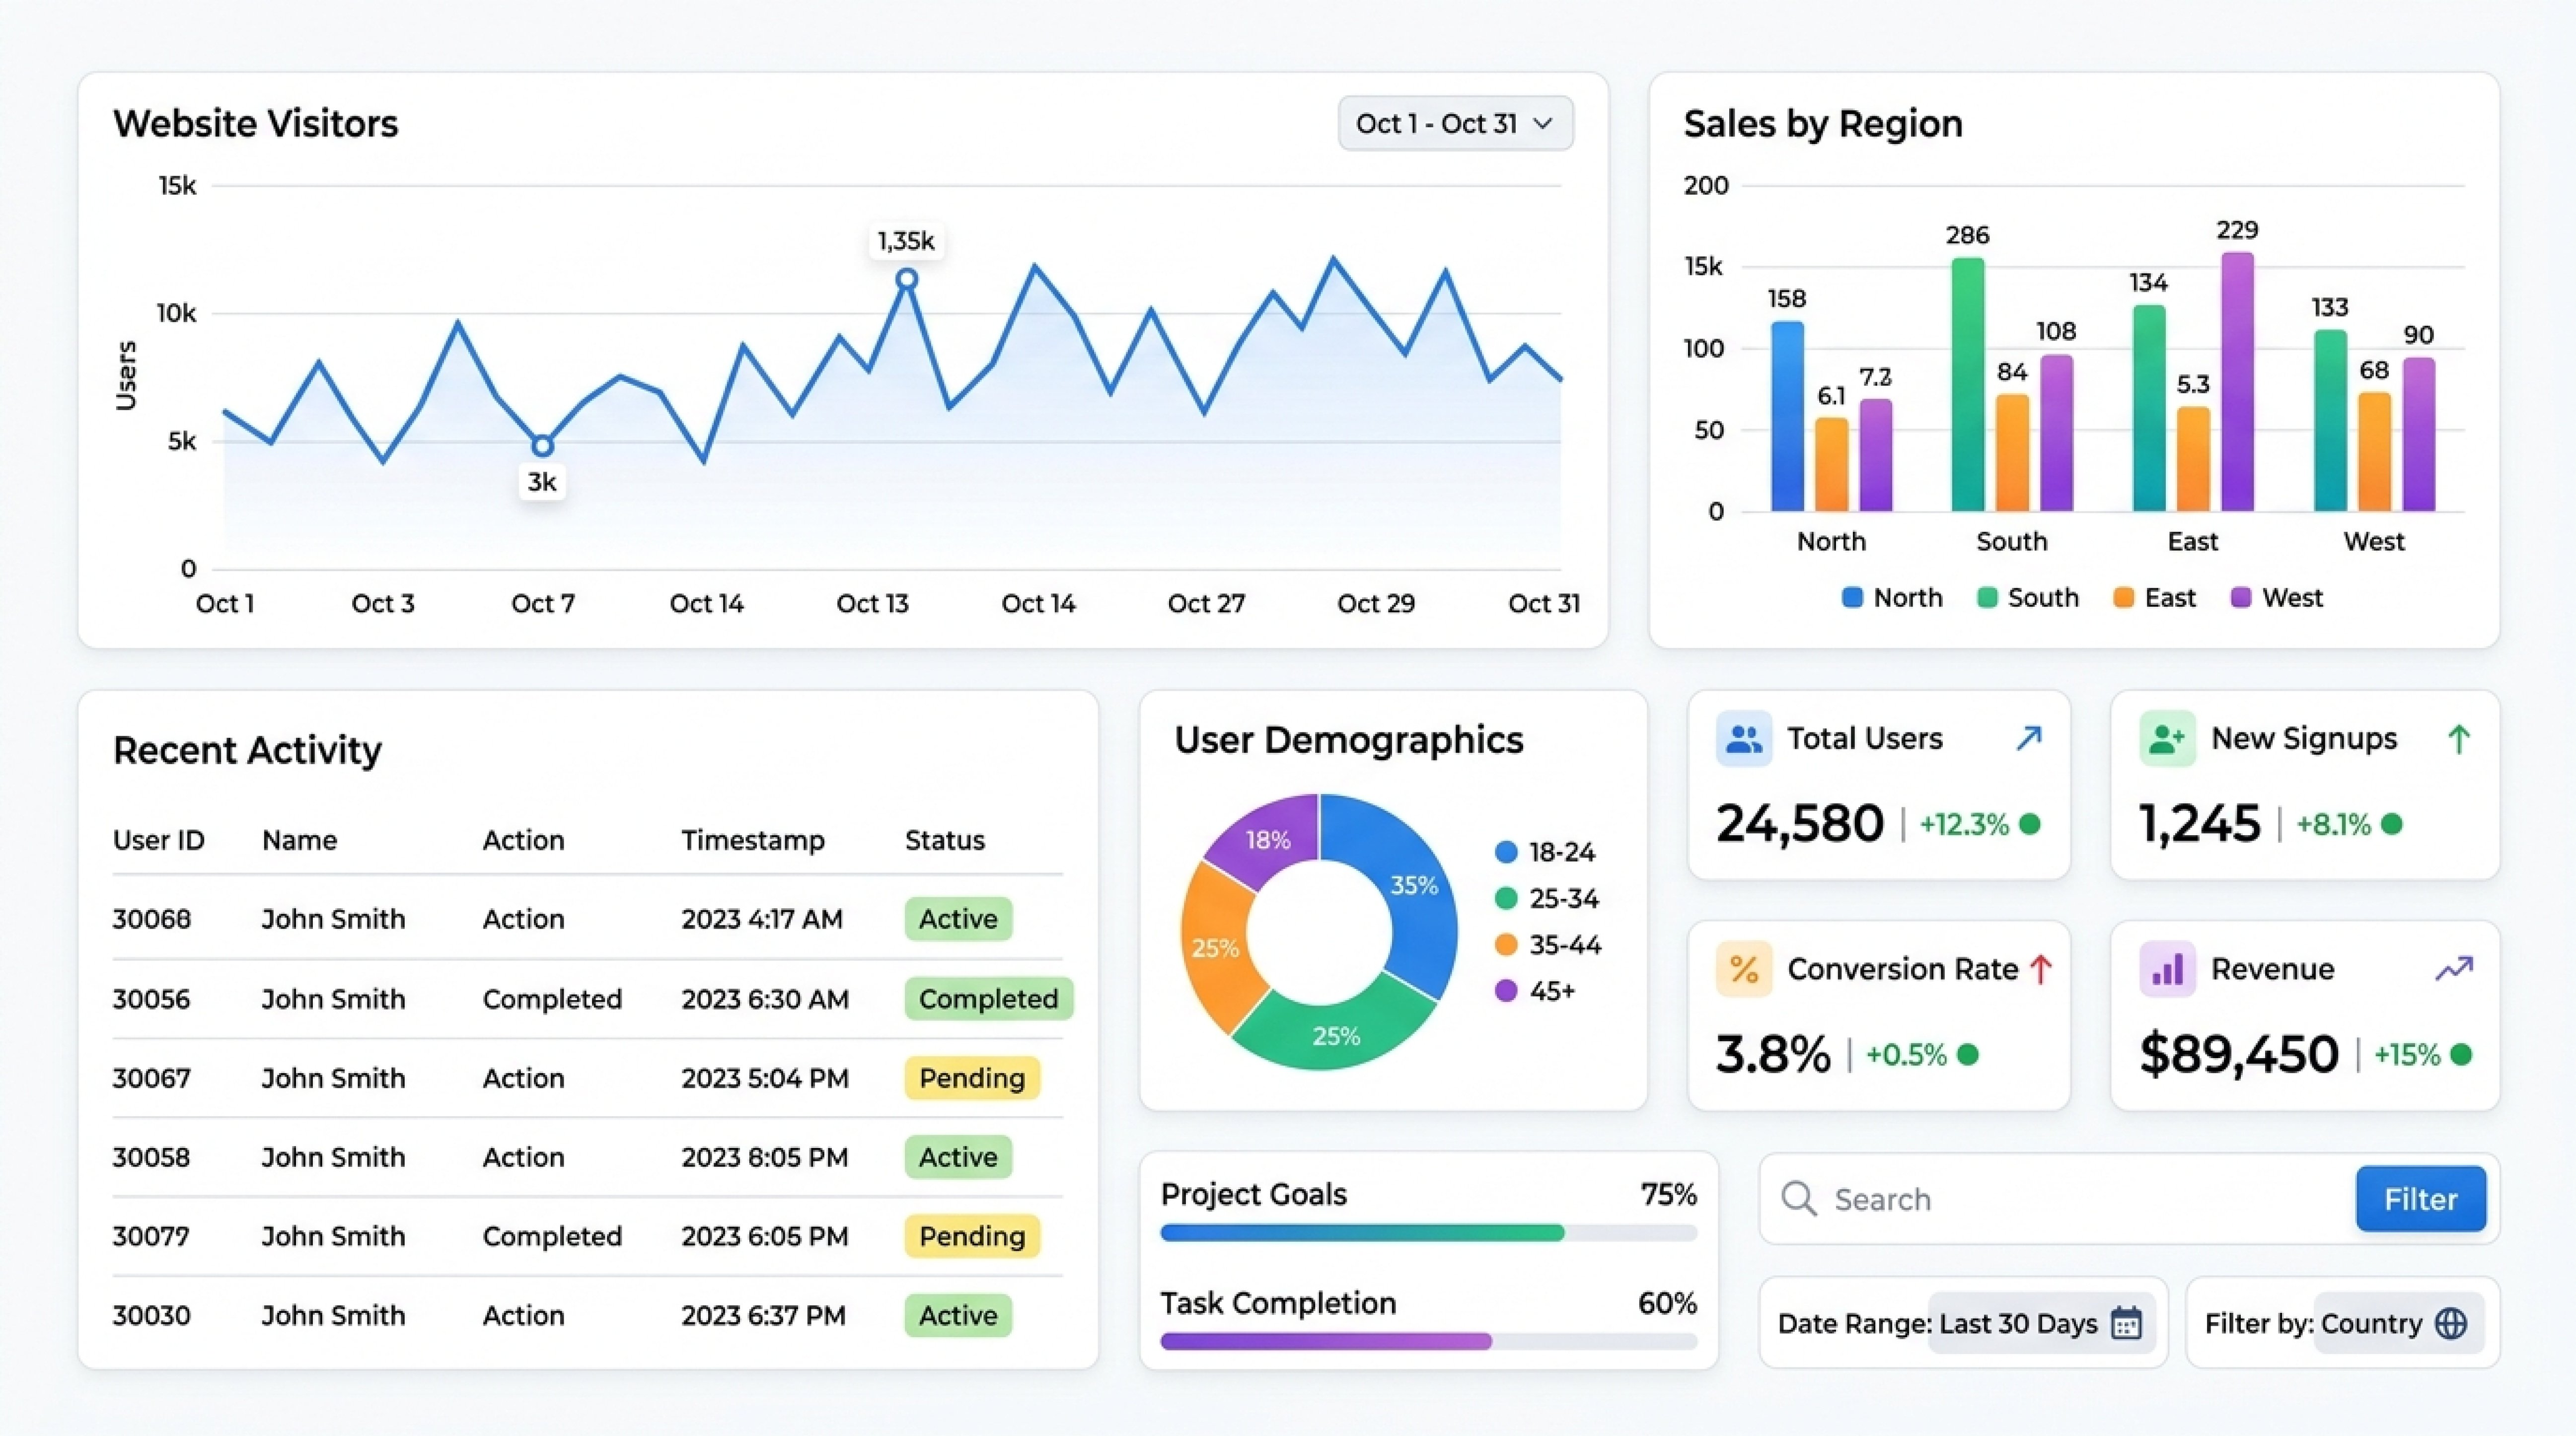Click the green dot beside +8.1%

2392,824
